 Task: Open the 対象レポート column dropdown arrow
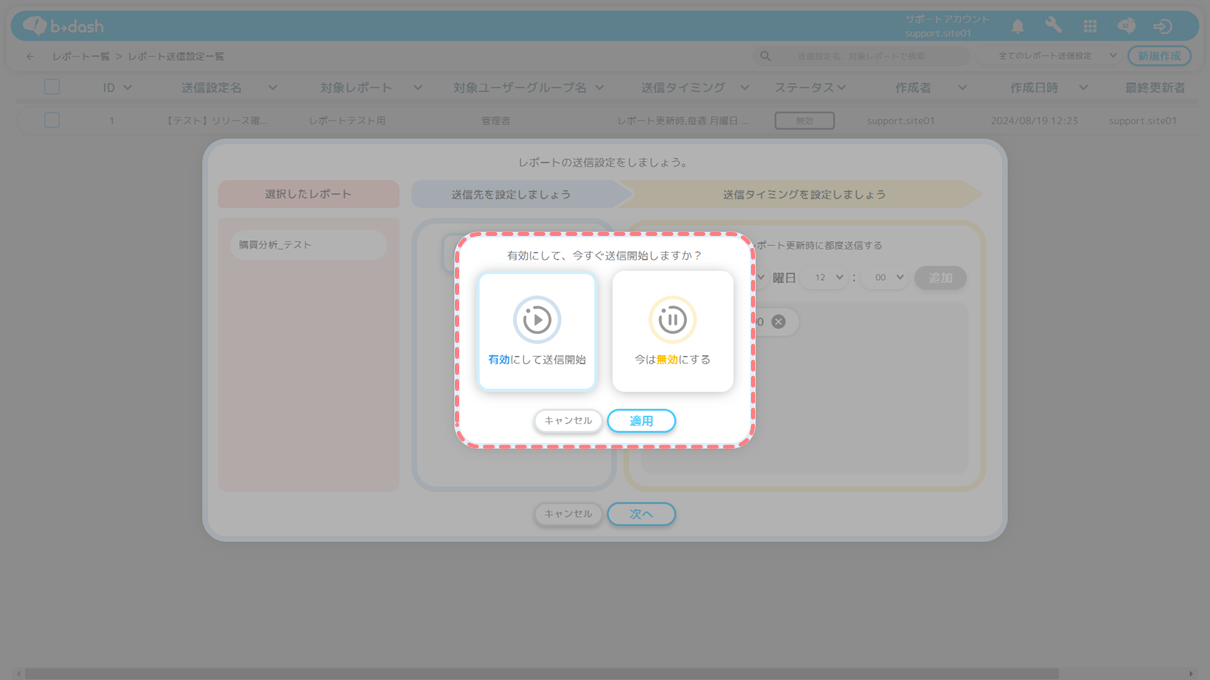point(418,88)
